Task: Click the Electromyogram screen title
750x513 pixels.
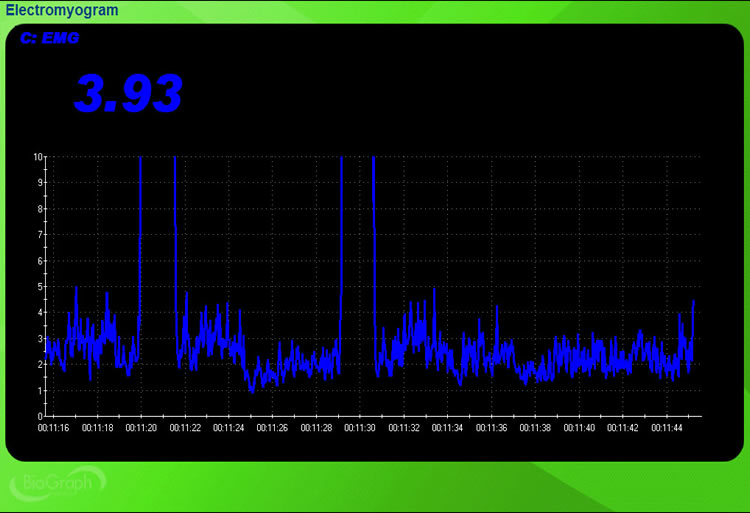Action: pyautogui.click(x=61, y=10)
